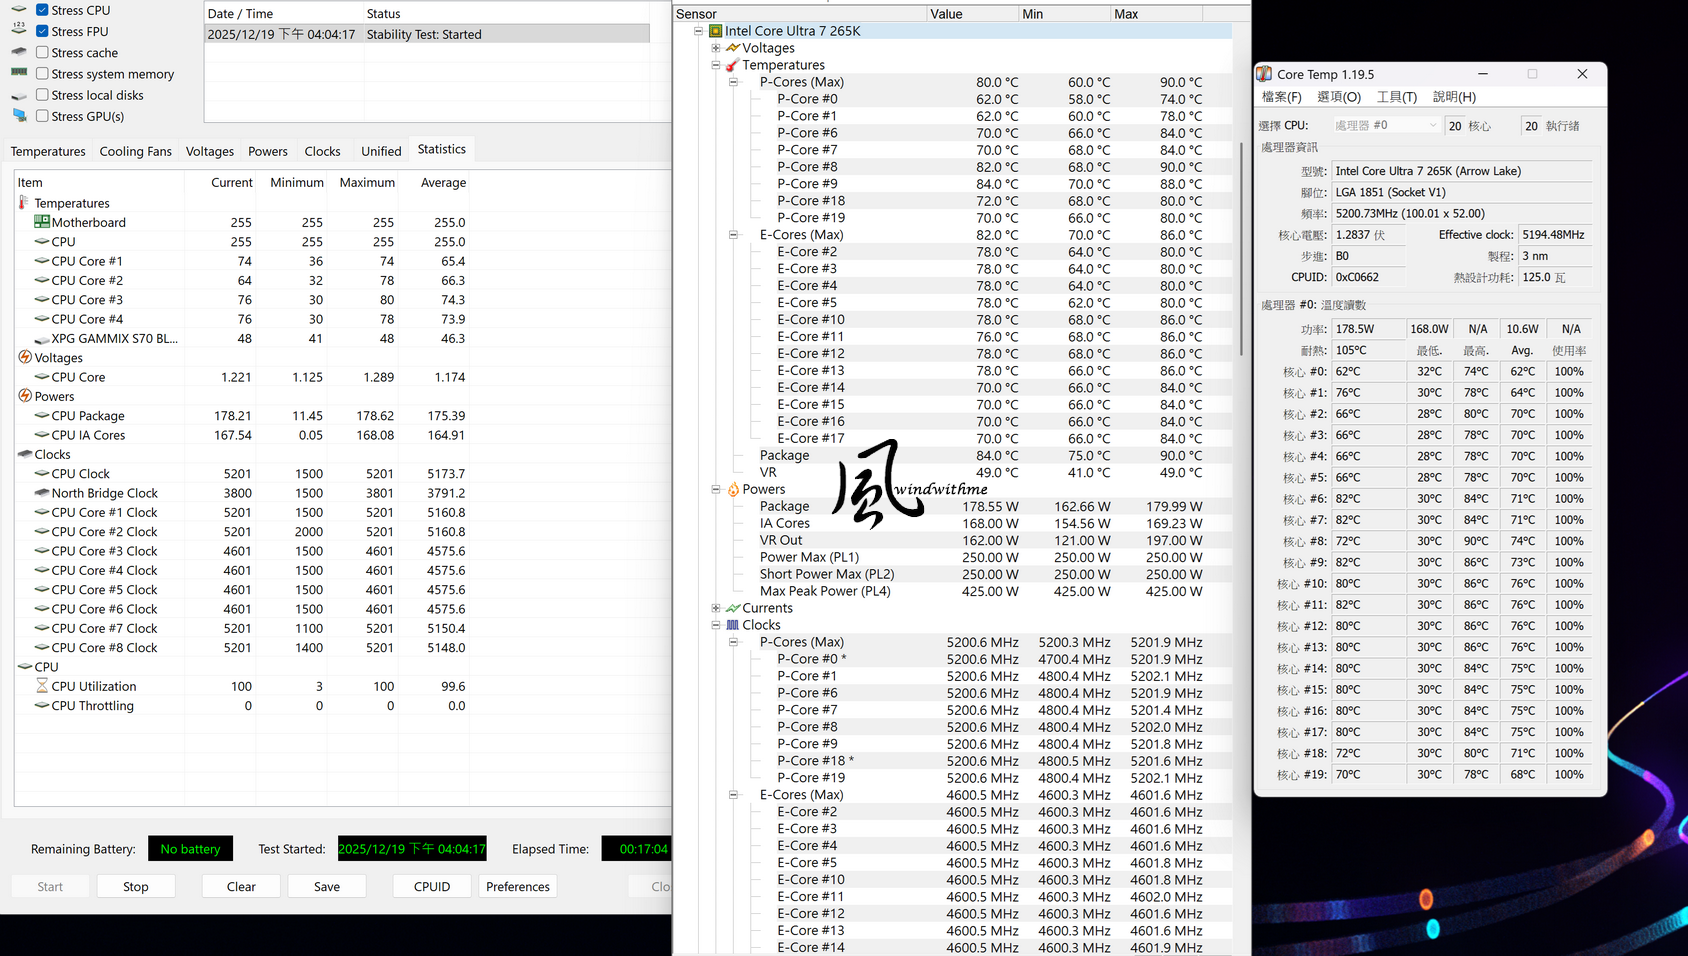
Task: Expand the Currents node in sensor tree
Action: point(716,608)
